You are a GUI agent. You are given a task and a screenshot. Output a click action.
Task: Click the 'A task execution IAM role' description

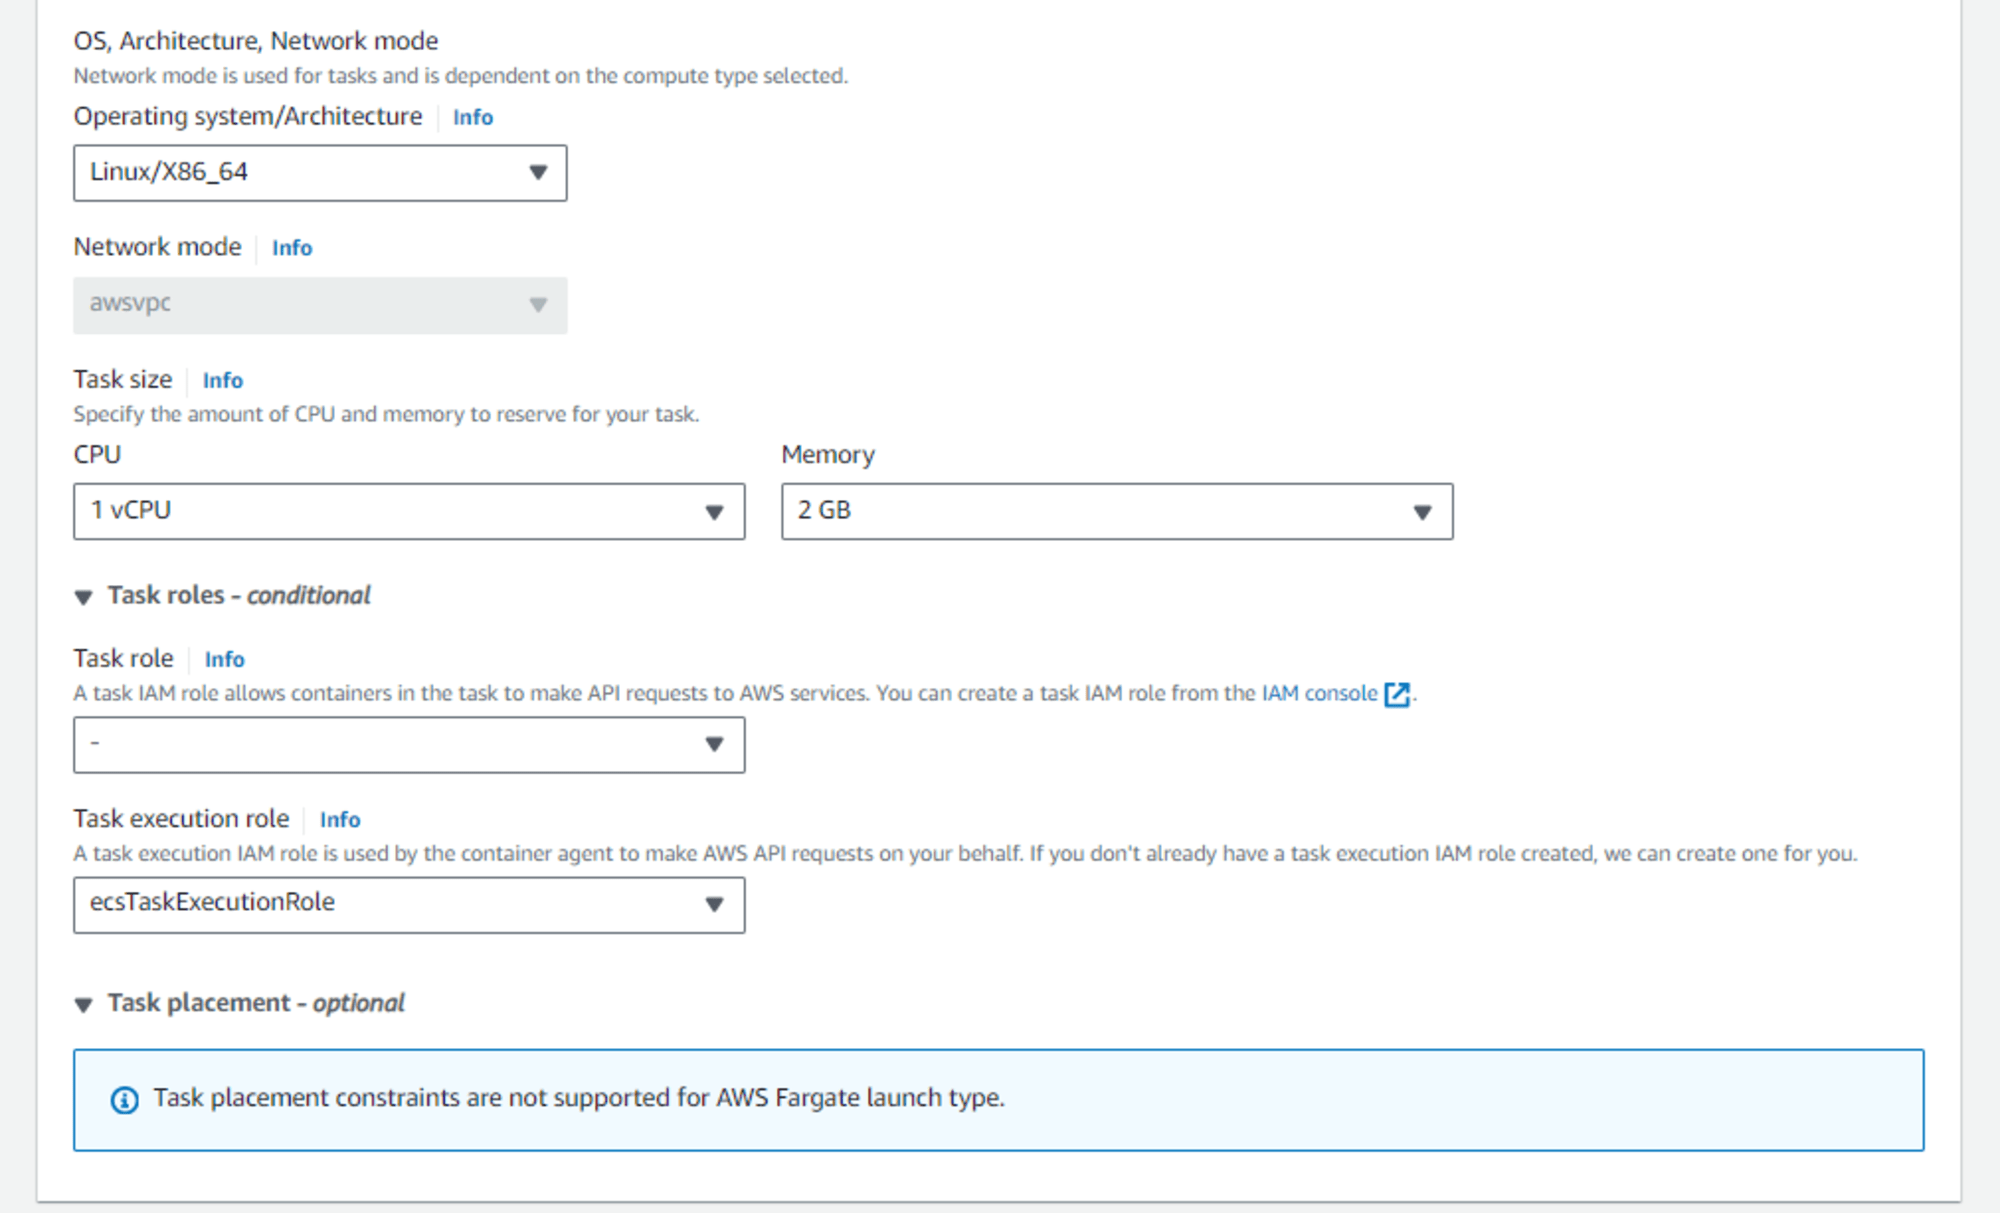(965, 854)
